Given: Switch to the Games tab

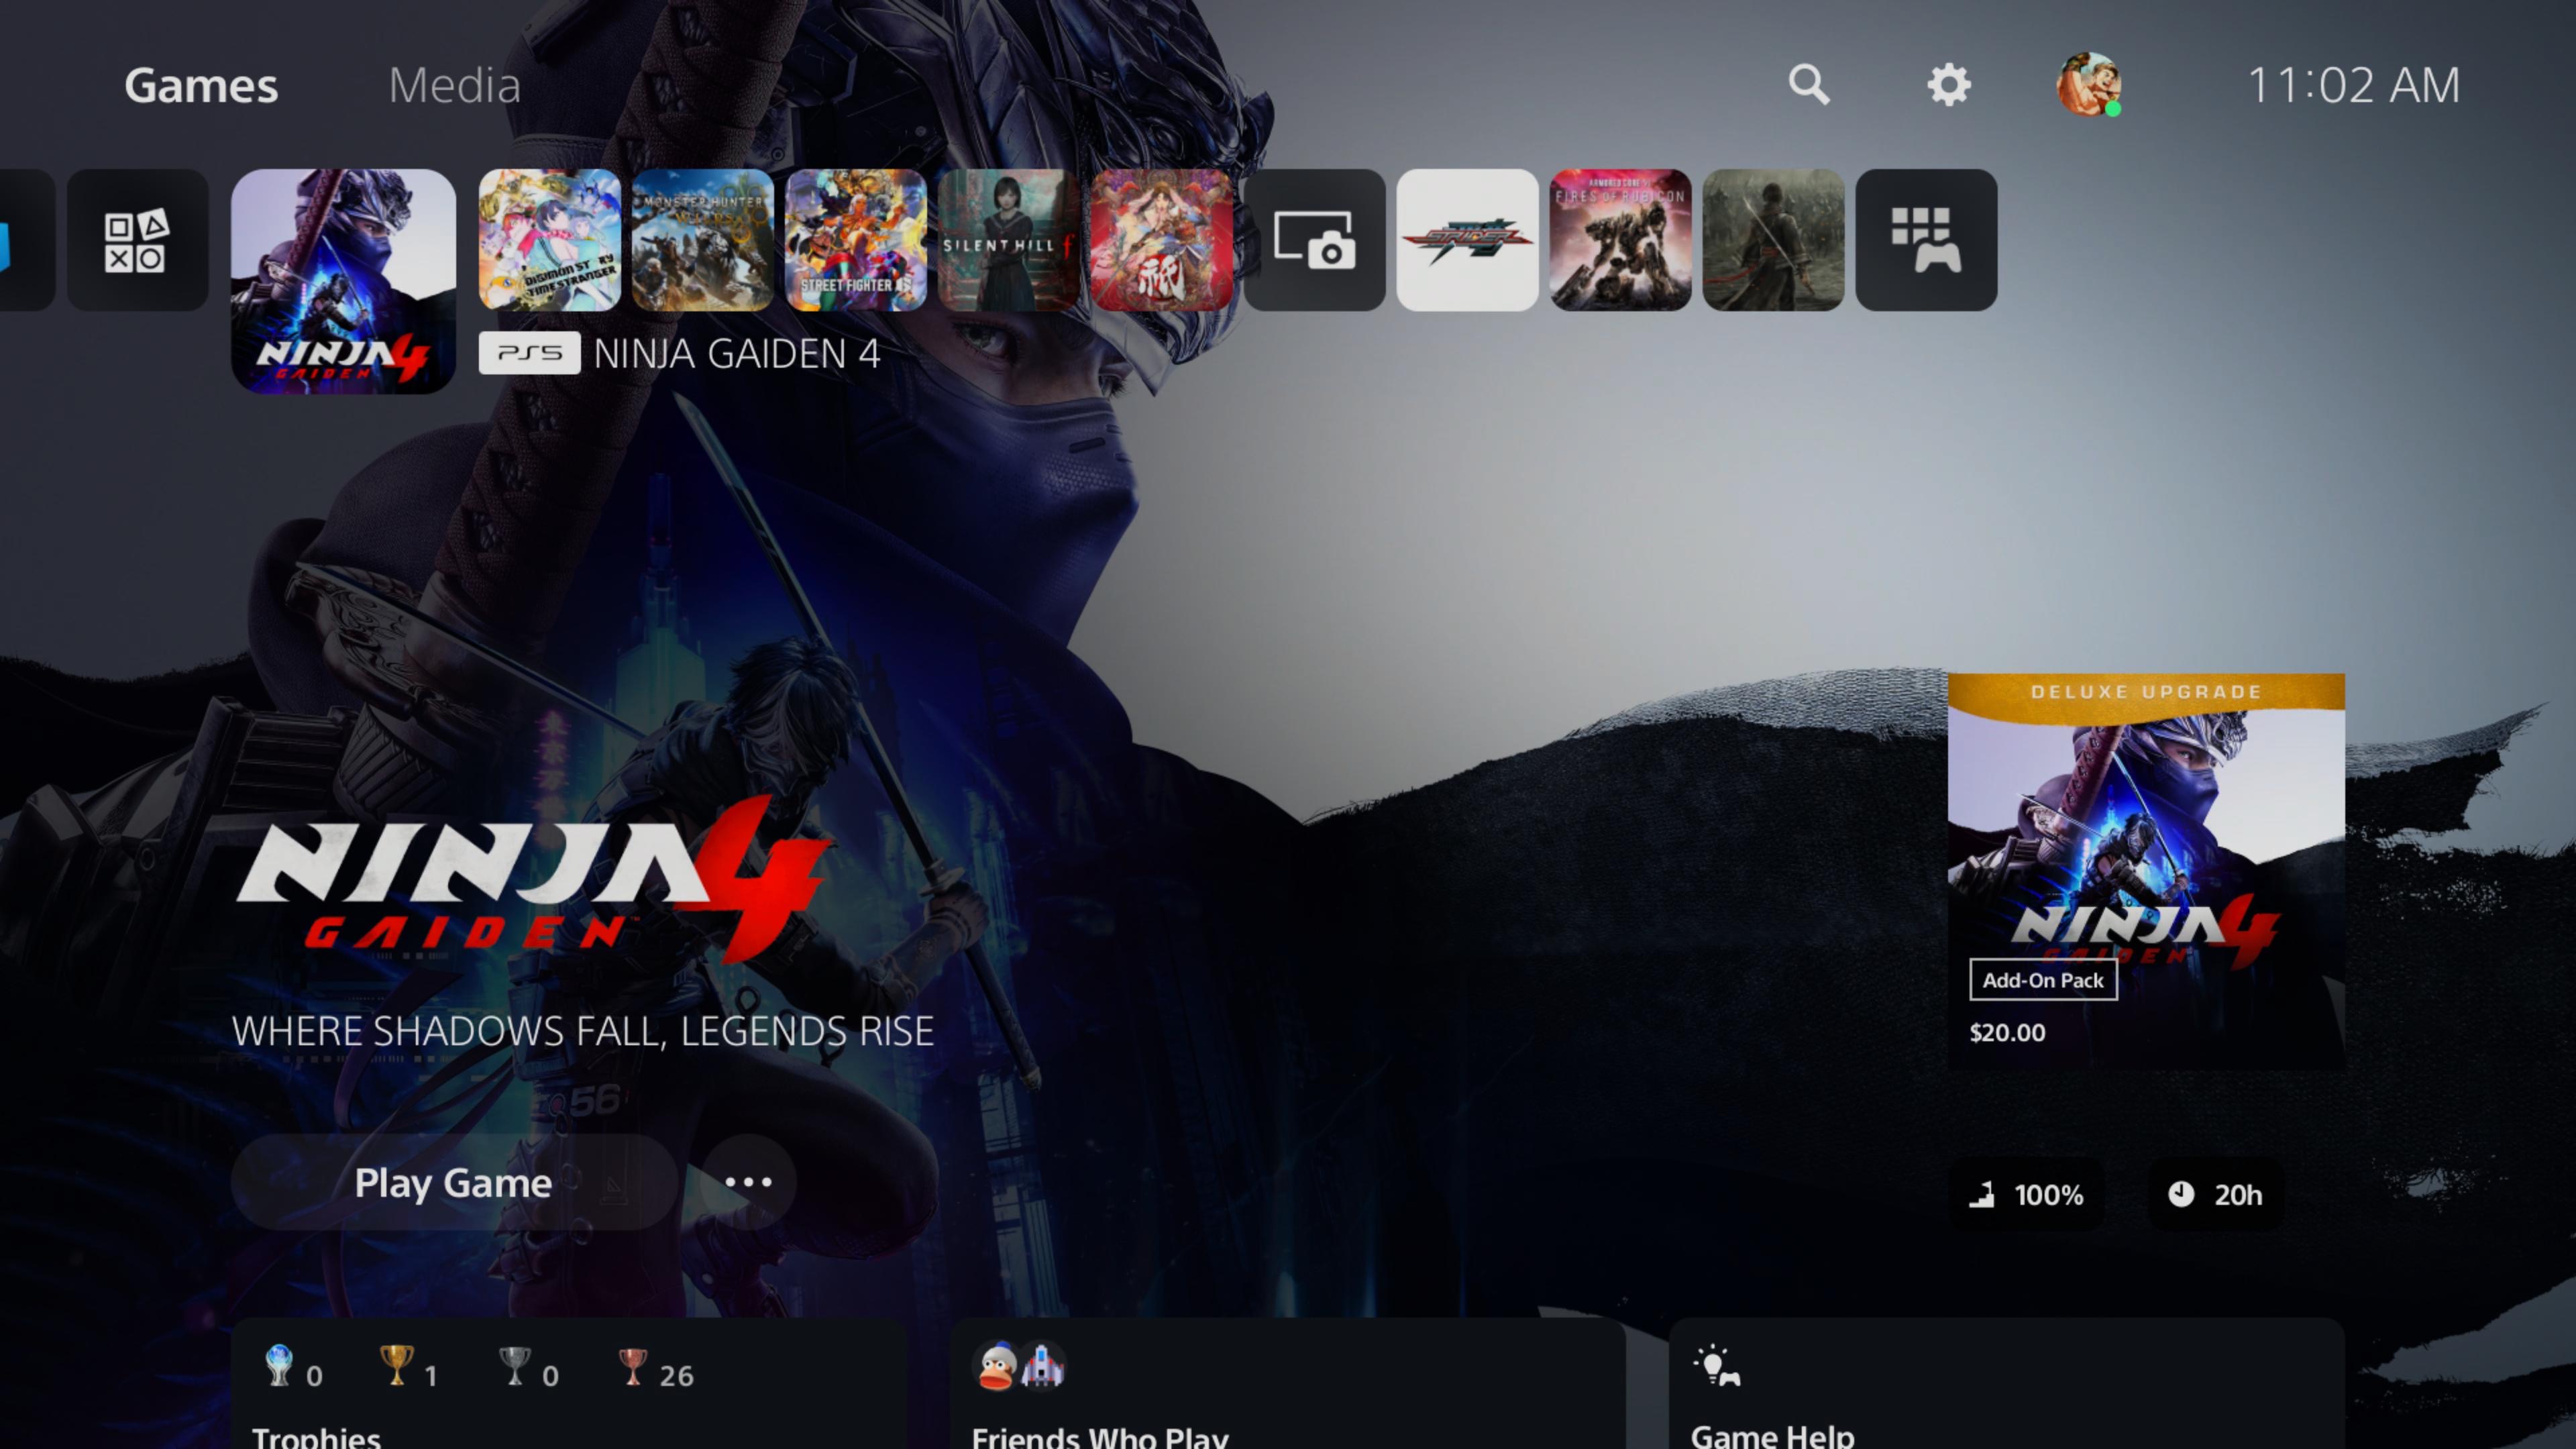Looking at the screenshot, I should point(201,85).
